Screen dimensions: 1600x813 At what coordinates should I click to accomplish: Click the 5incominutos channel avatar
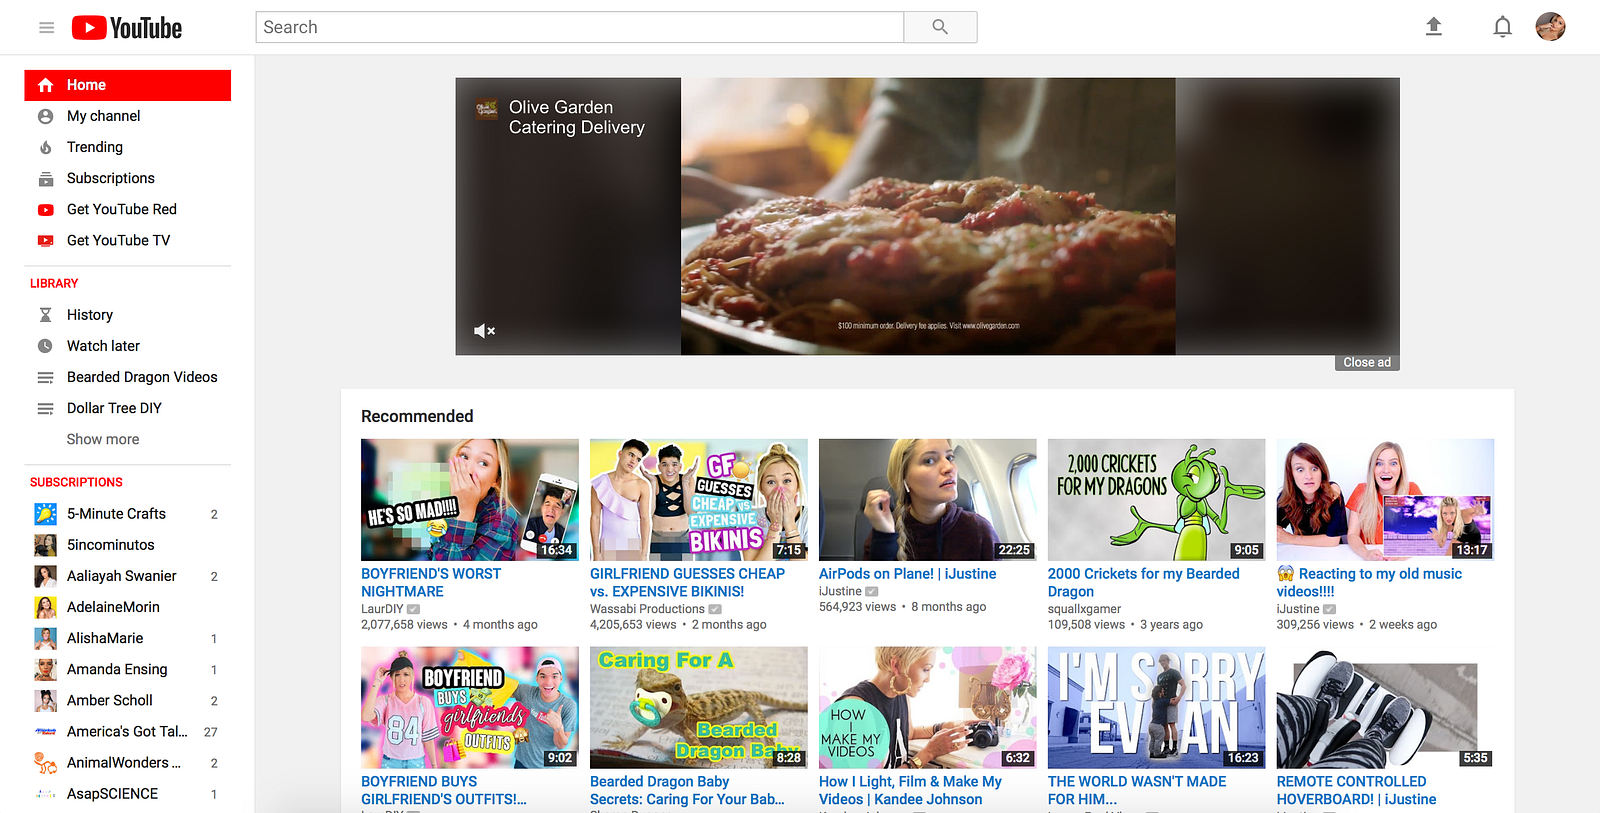pyautogui.click(x=45, y=545)
